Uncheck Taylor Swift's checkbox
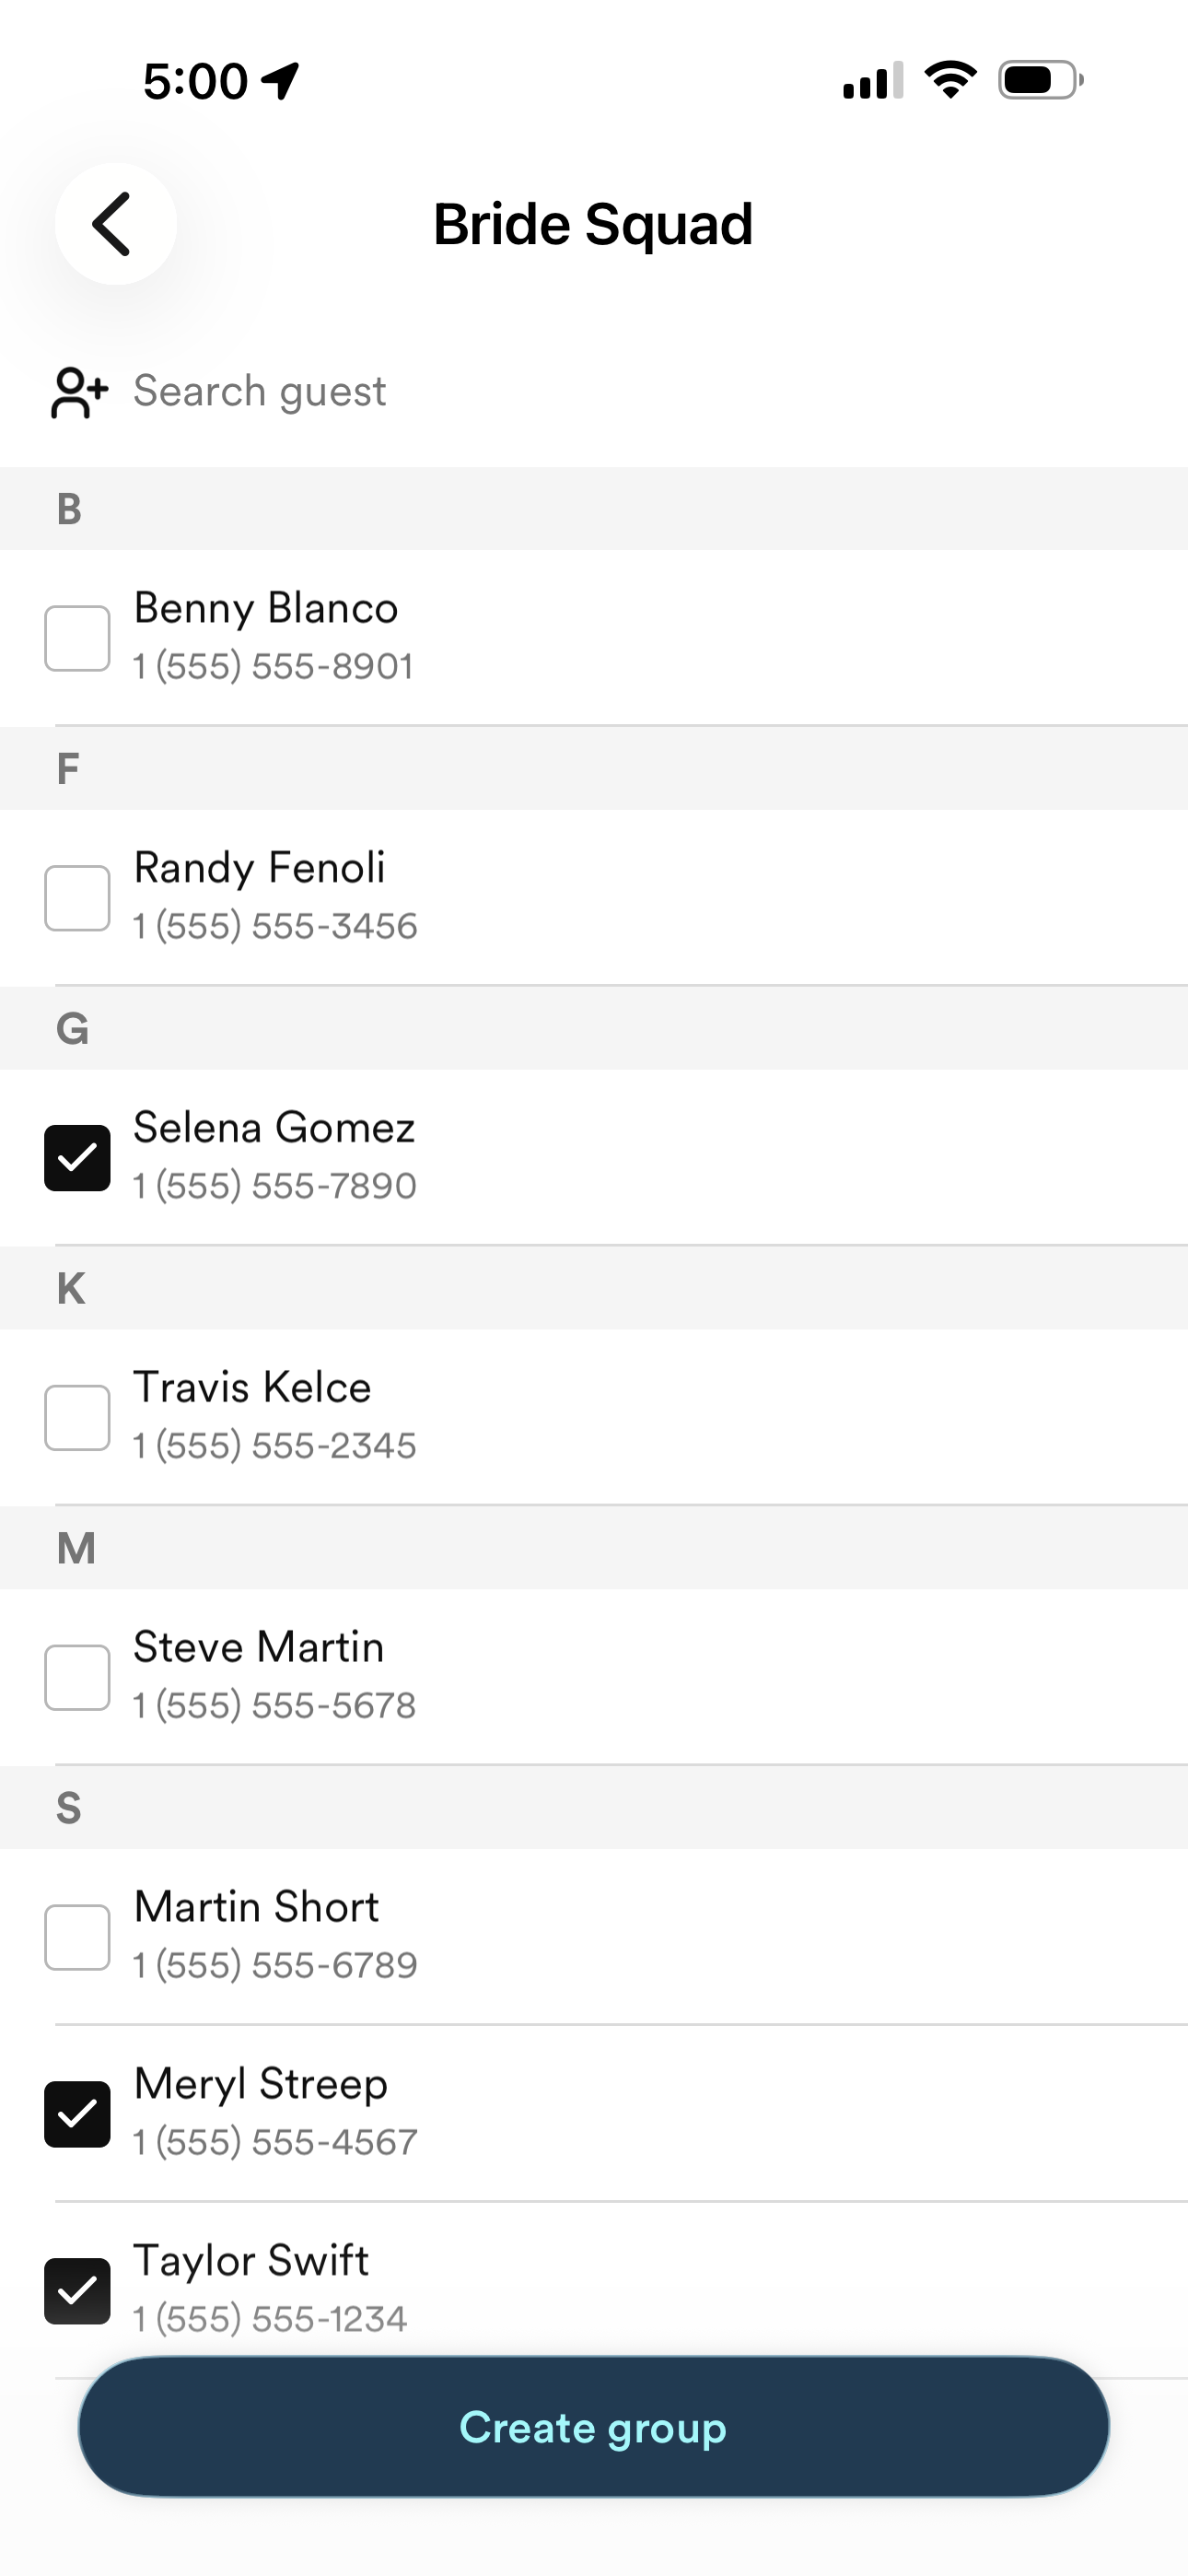1188x2576 pixels. click(x=77, y=2291)
